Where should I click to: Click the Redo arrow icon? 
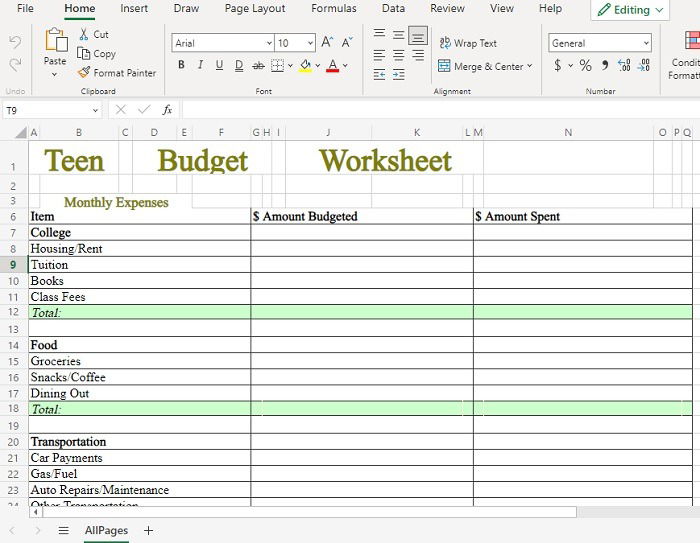coord(15,65)
